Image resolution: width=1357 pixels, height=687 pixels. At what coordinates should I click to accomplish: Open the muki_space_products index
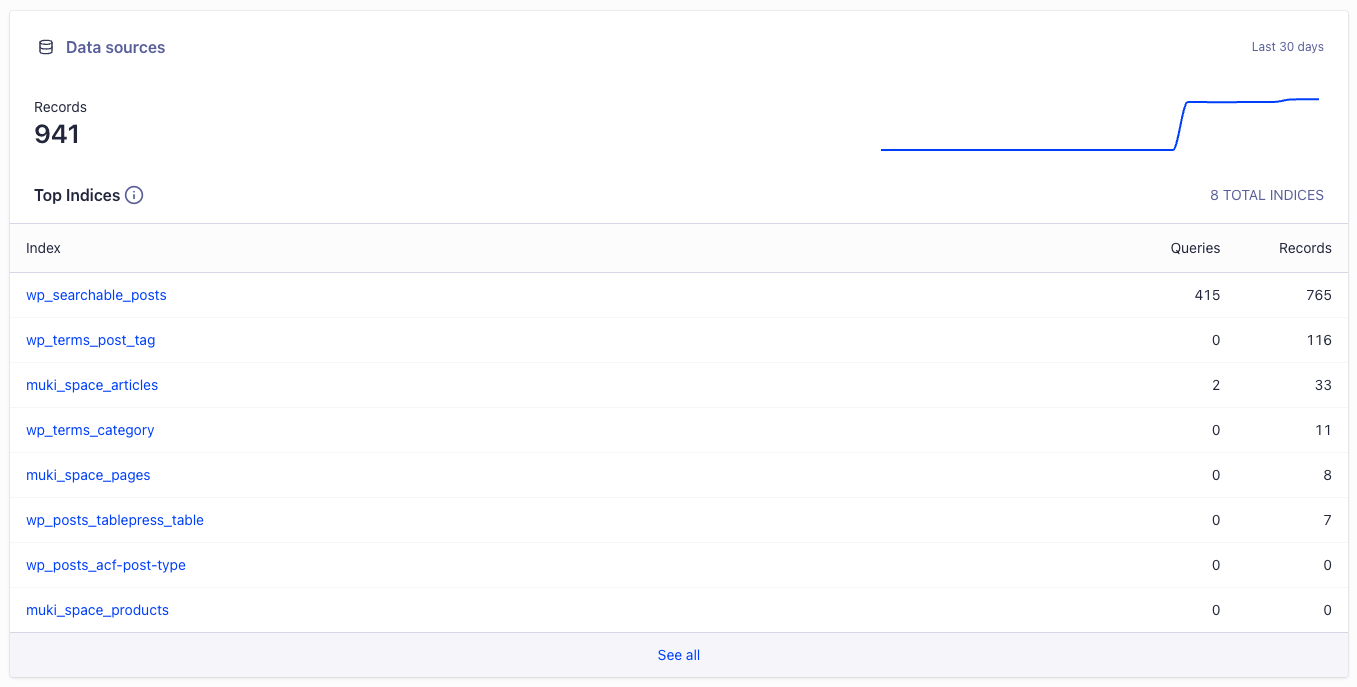click(x=97, y=610)
